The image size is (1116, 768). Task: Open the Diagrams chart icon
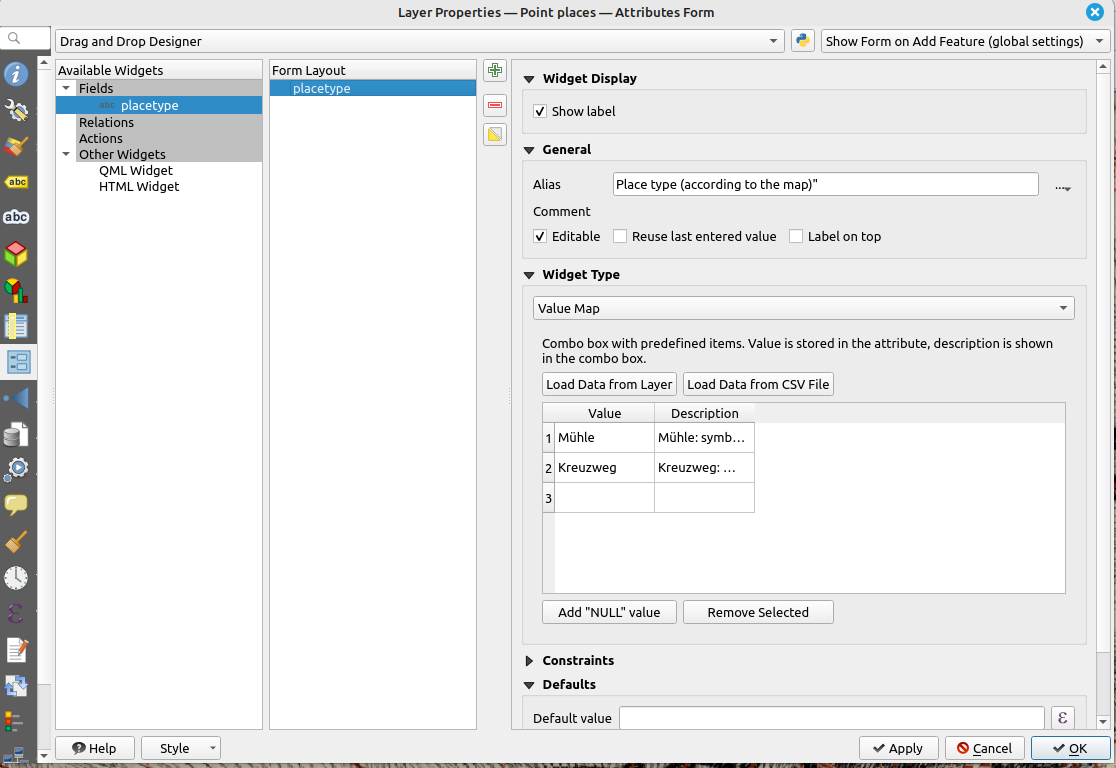pos(16,290)
